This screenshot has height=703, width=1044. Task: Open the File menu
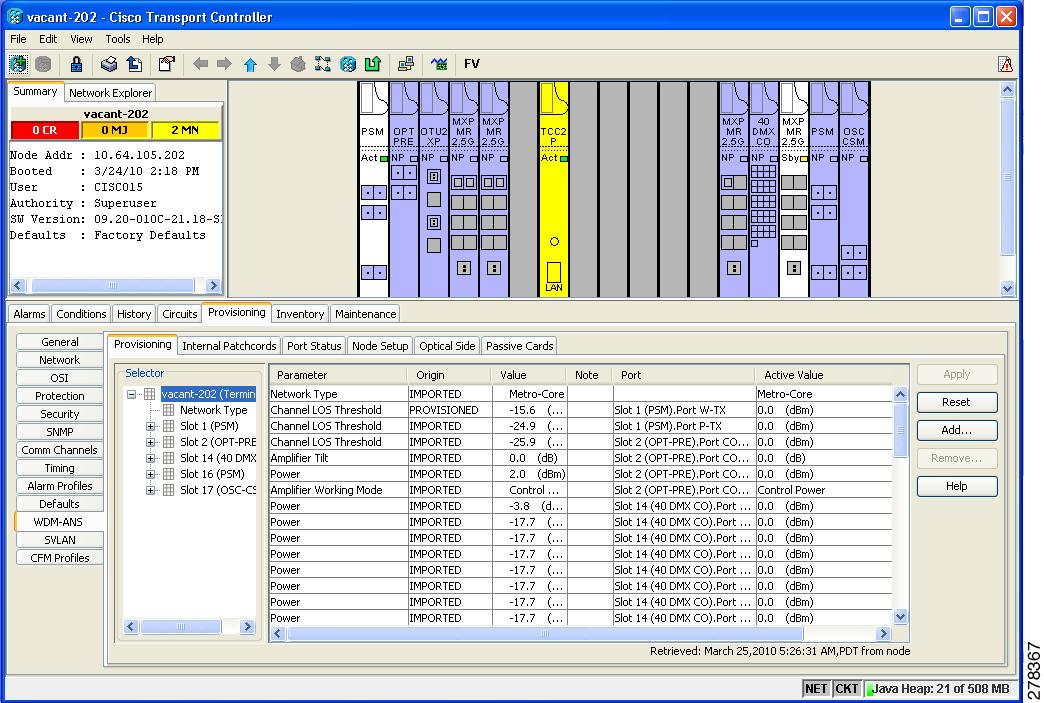click(18, 39)
